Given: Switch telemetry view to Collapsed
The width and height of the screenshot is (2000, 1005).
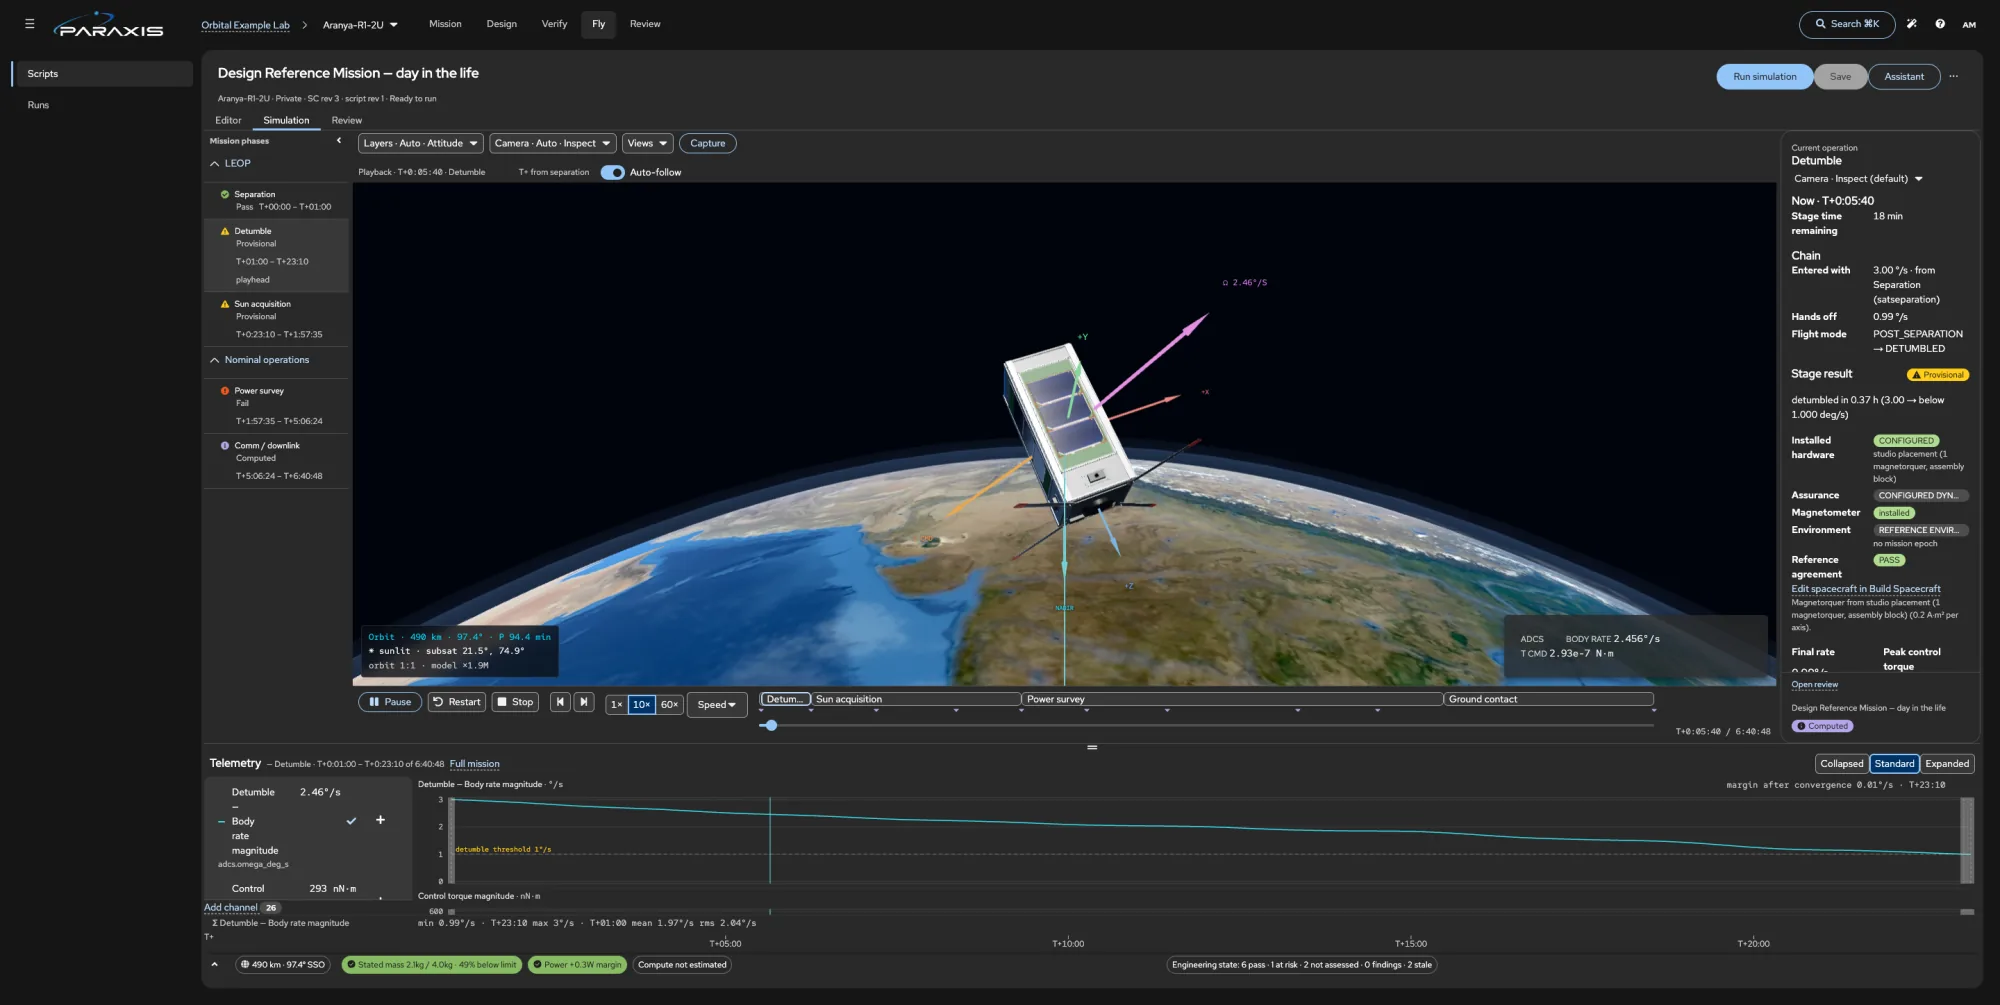Looking at the screenshot, I should (x=1841, y=764).
